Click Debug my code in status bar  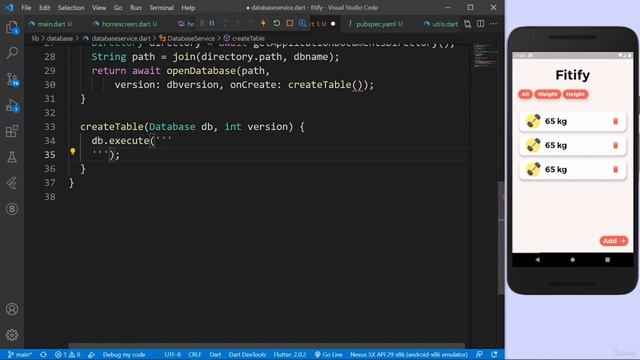pos(124,355)
